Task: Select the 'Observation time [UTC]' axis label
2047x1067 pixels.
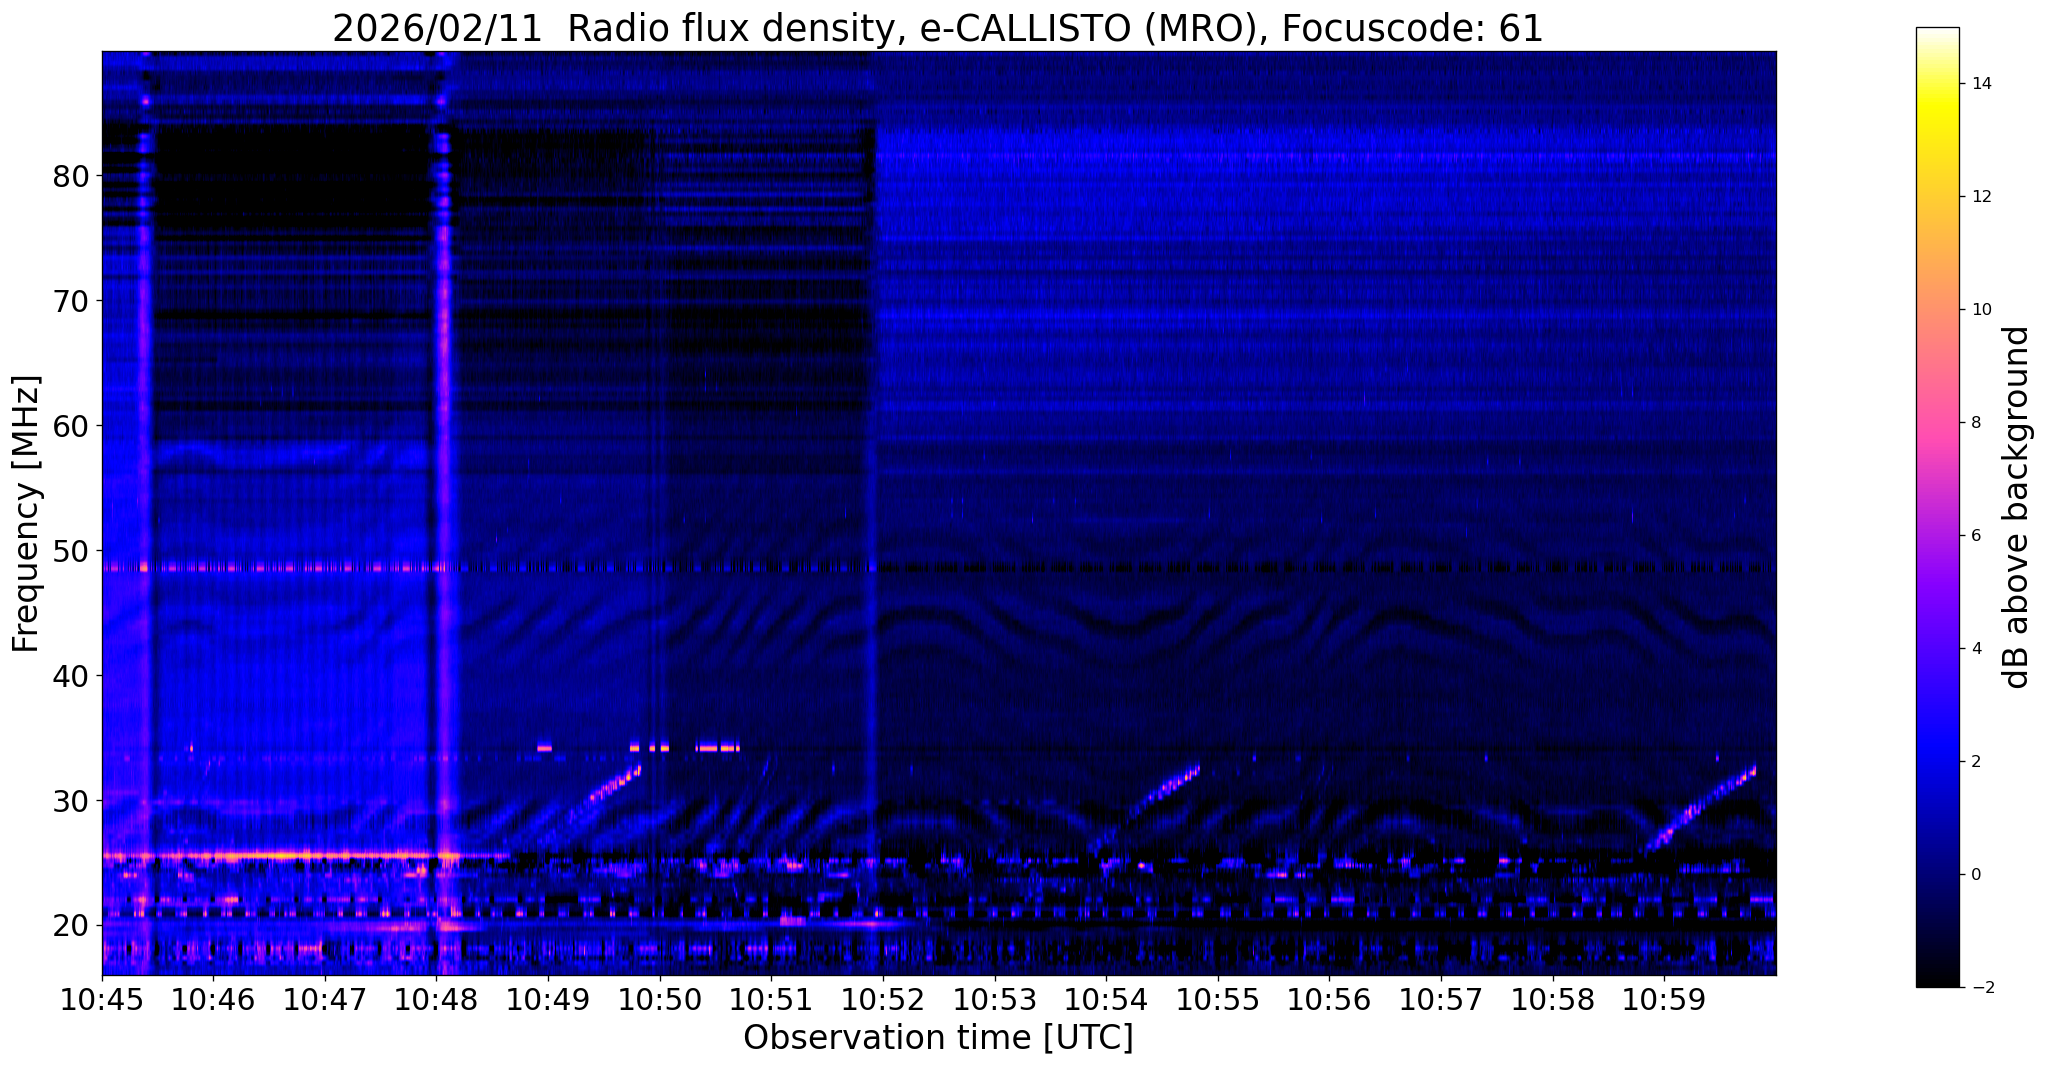Action: pyautogui.click(x=938, y=1037)
